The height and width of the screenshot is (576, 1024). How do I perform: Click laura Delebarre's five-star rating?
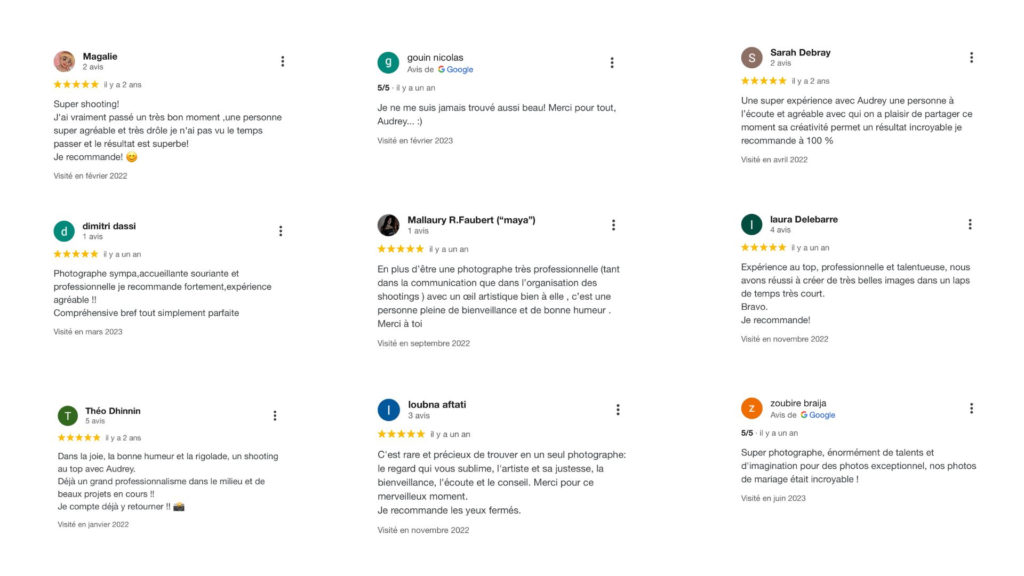(x=763, y=247)
